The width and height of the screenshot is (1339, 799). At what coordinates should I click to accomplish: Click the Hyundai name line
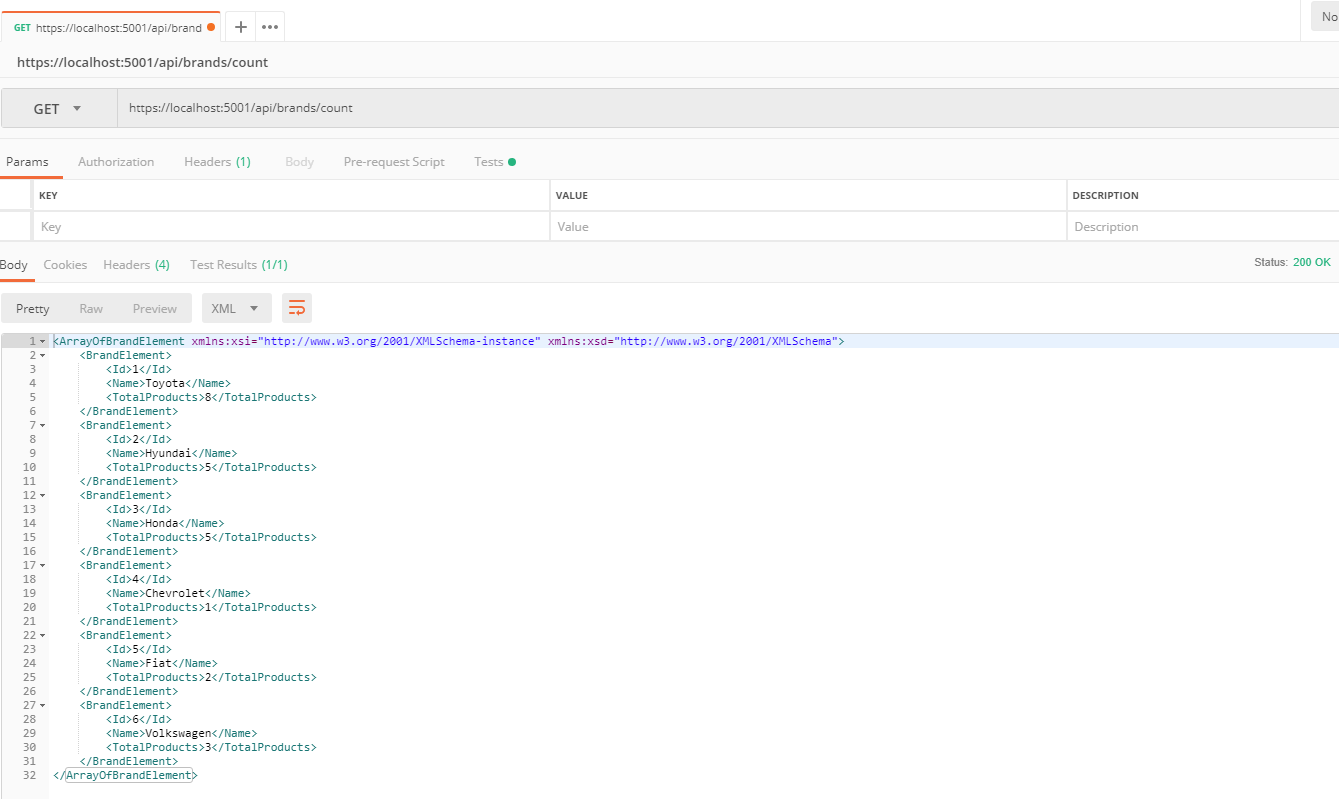point(171,453)
